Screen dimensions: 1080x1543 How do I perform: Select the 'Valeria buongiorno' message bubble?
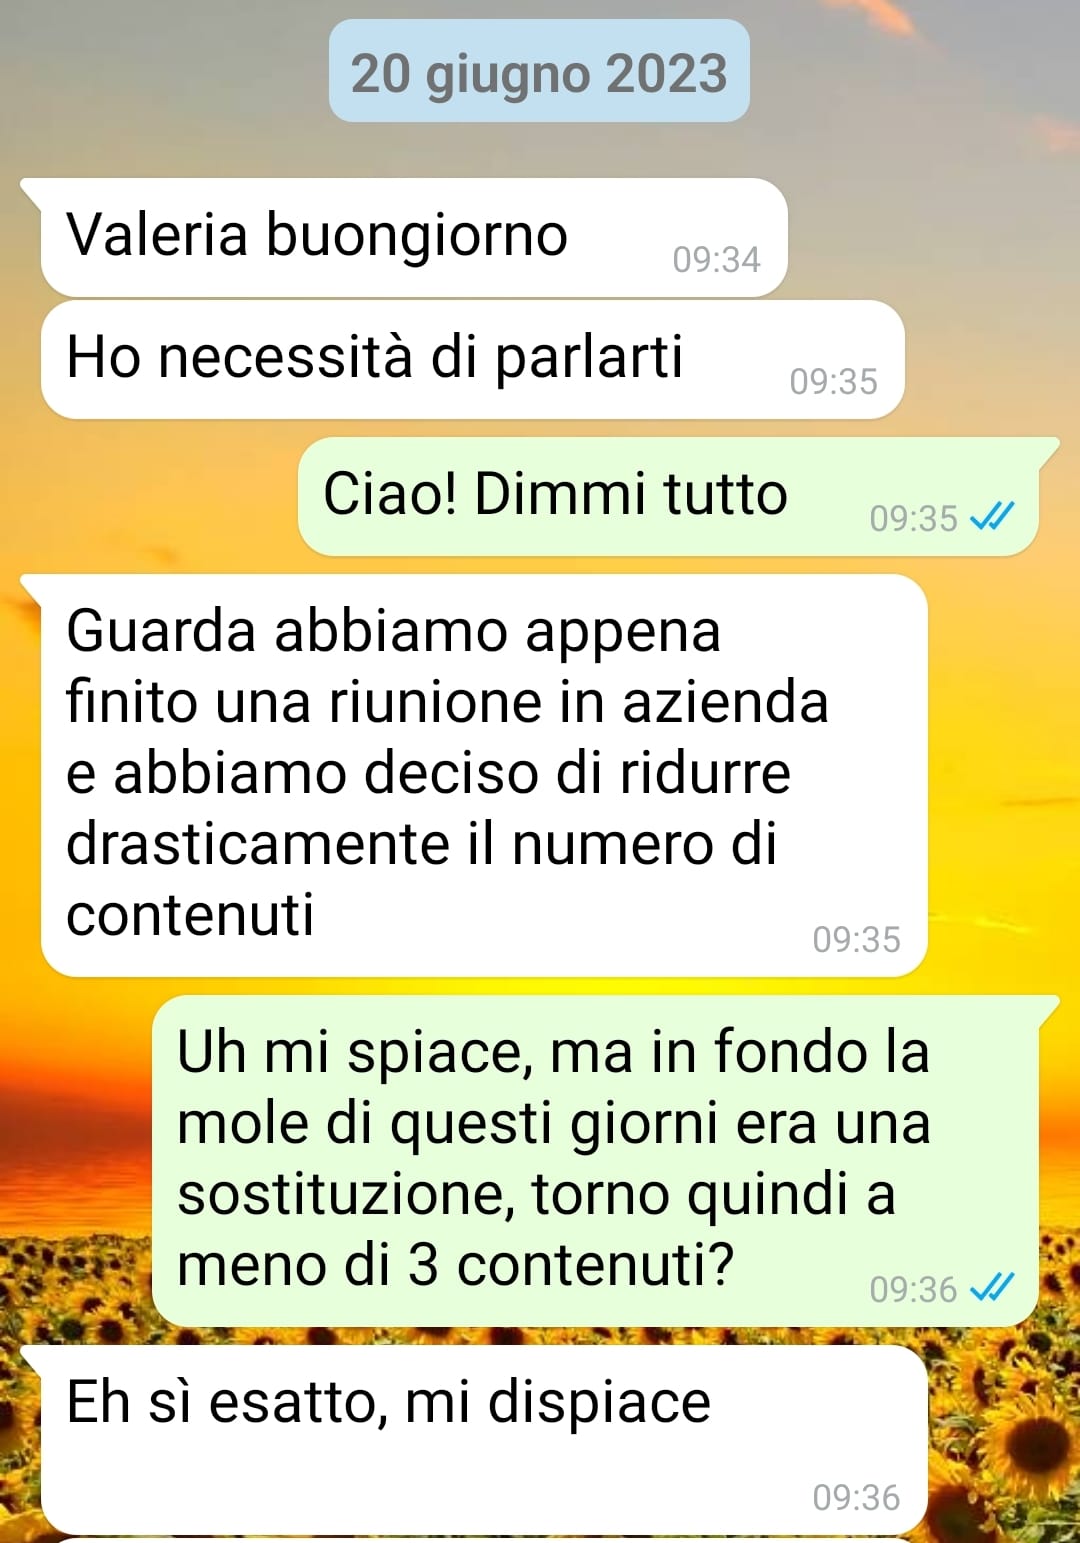(414, 237)
